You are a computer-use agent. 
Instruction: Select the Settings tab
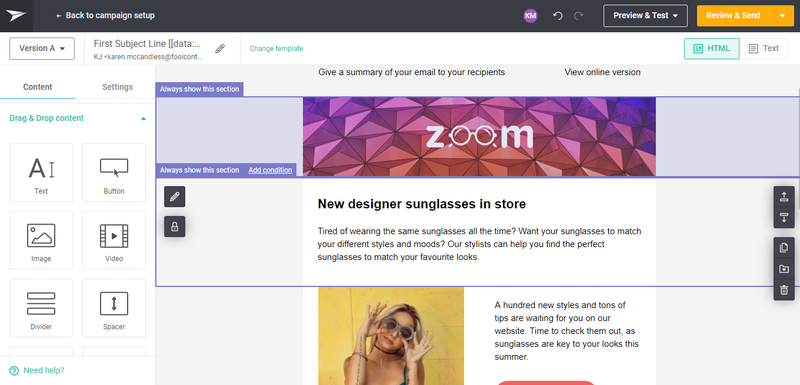[x=117, y=87]
